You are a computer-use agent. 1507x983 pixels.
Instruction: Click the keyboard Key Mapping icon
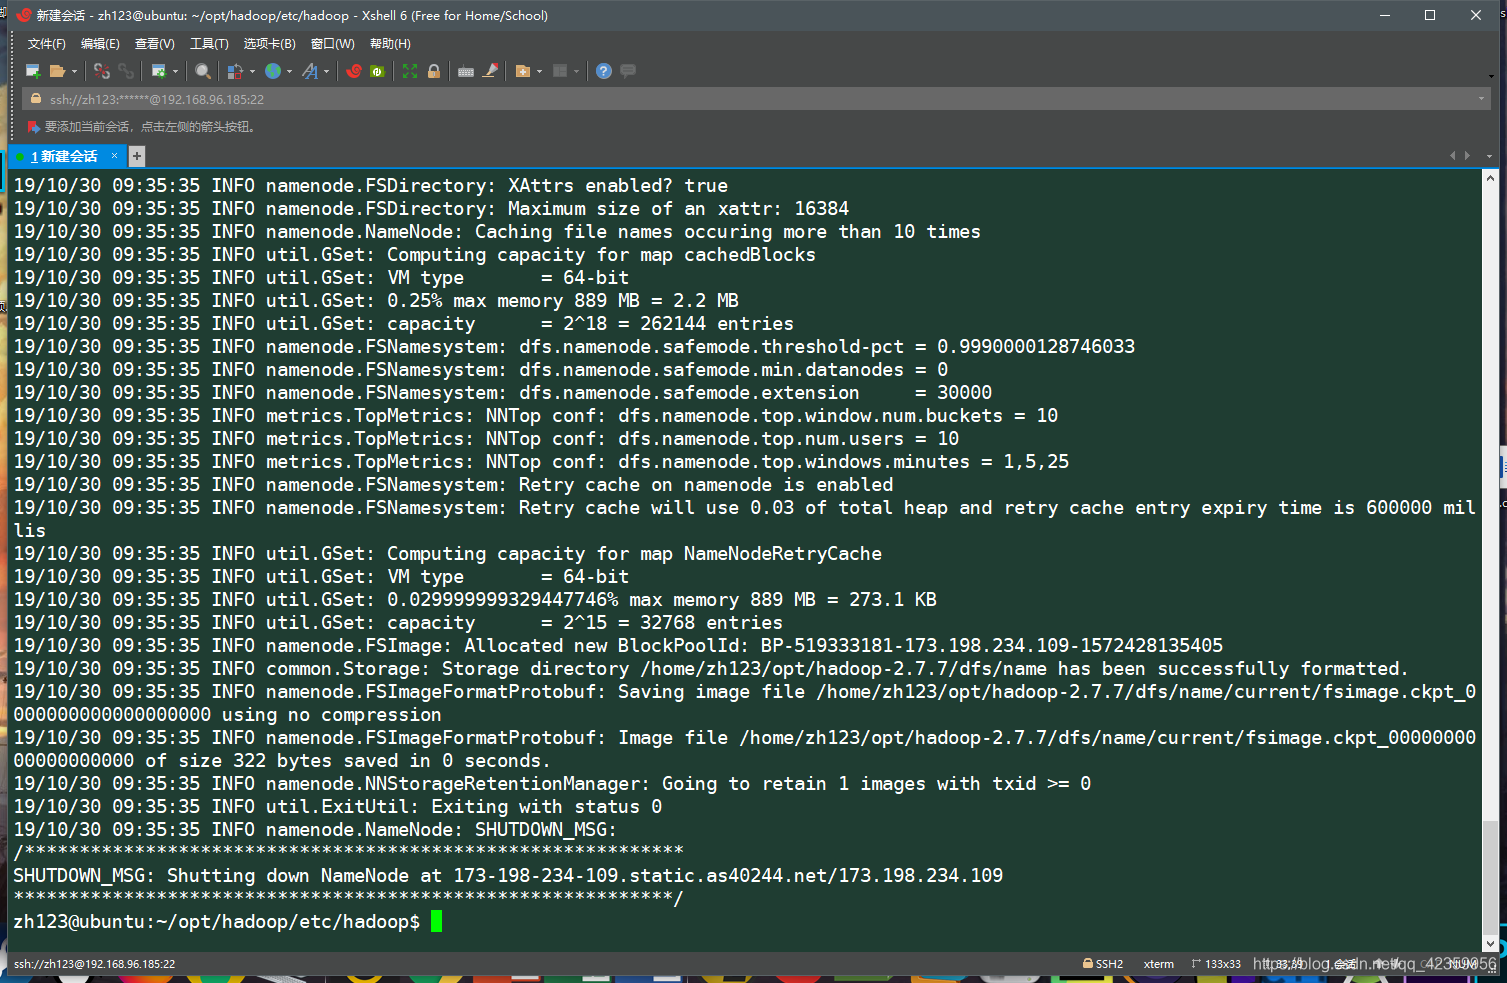(466, 71)
